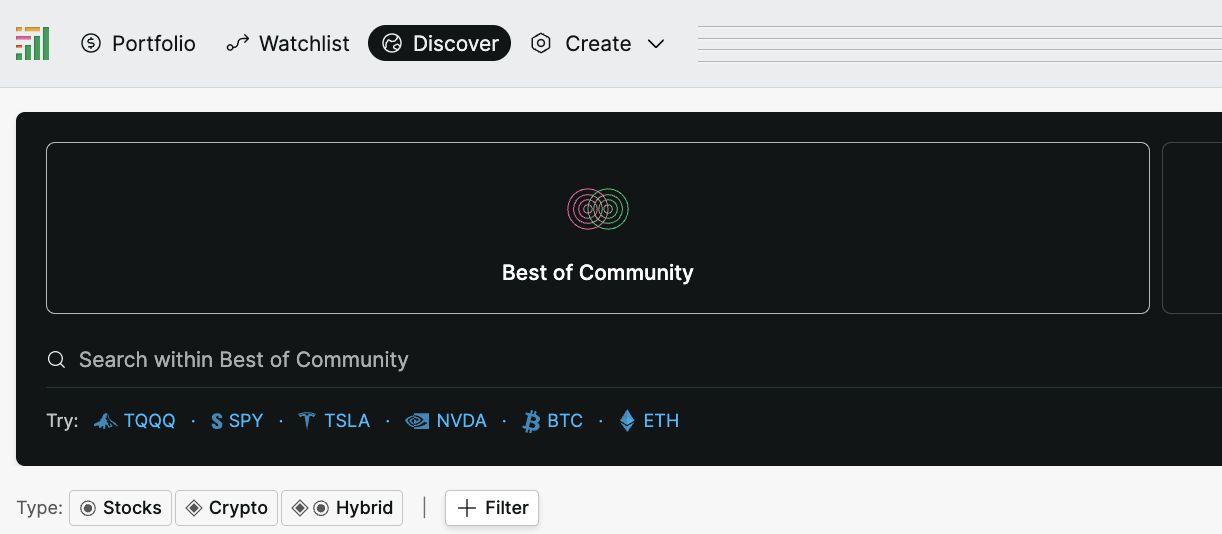Click the Tesla logo icon
This screenshot has height=534, width=1222.
tap(307, 421)
